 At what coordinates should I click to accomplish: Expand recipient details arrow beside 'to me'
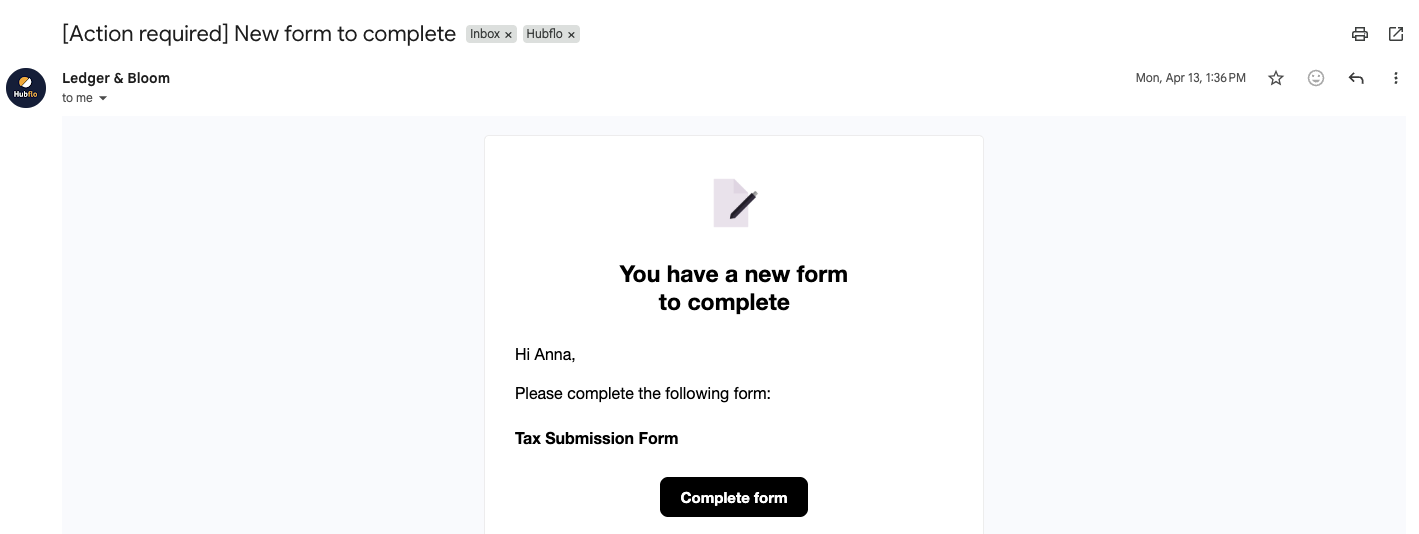[x=103, y=99]
